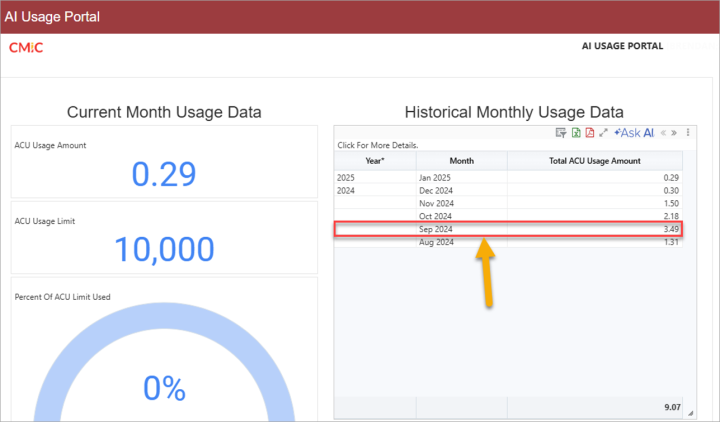The image size is (720, 422).
Task: Go to next page arrows
Action: 674,133
